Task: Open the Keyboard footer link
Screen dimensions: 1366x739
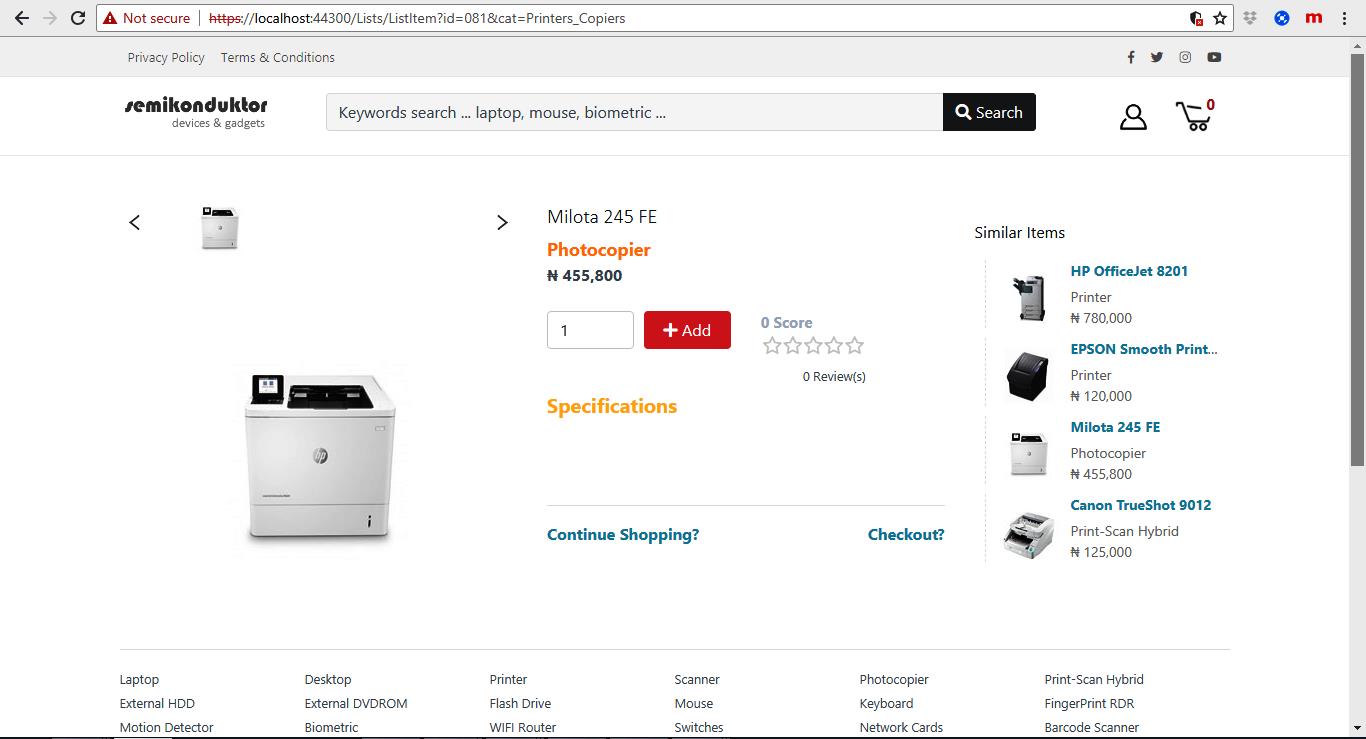Action: pyautogui.click(x=886, y=704)
